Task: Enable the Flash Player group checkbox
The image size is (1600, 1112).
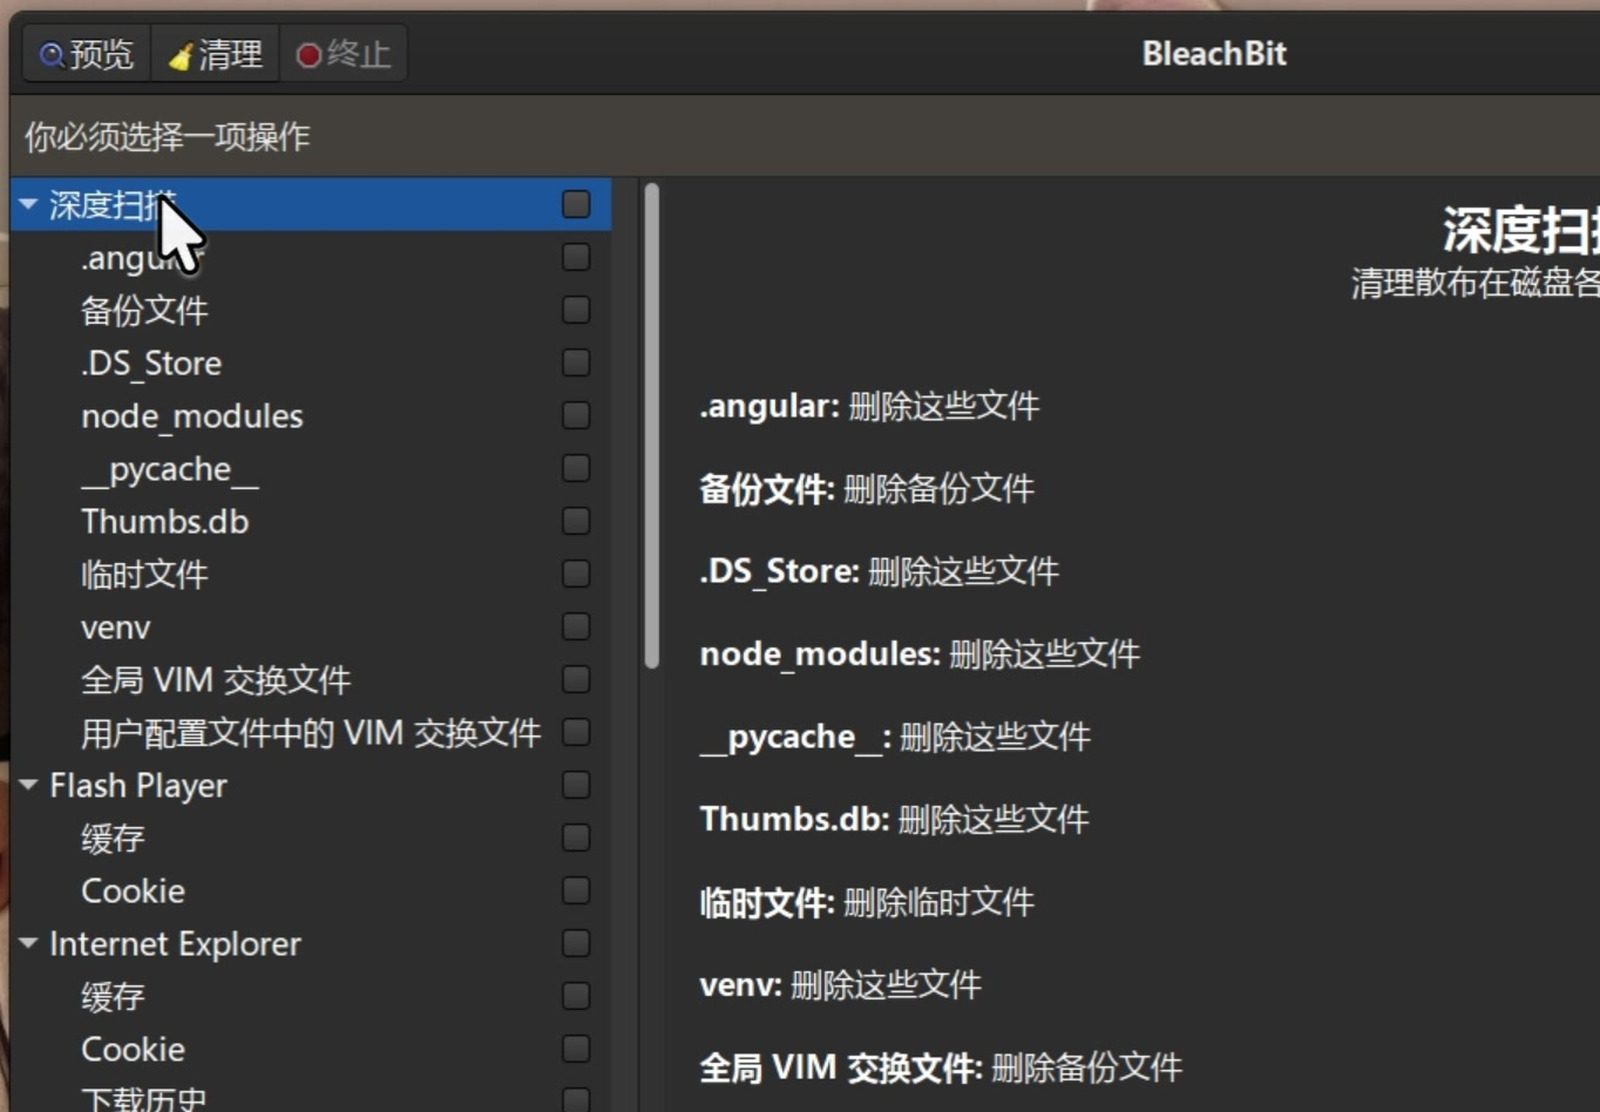Action: coord(576,785)
